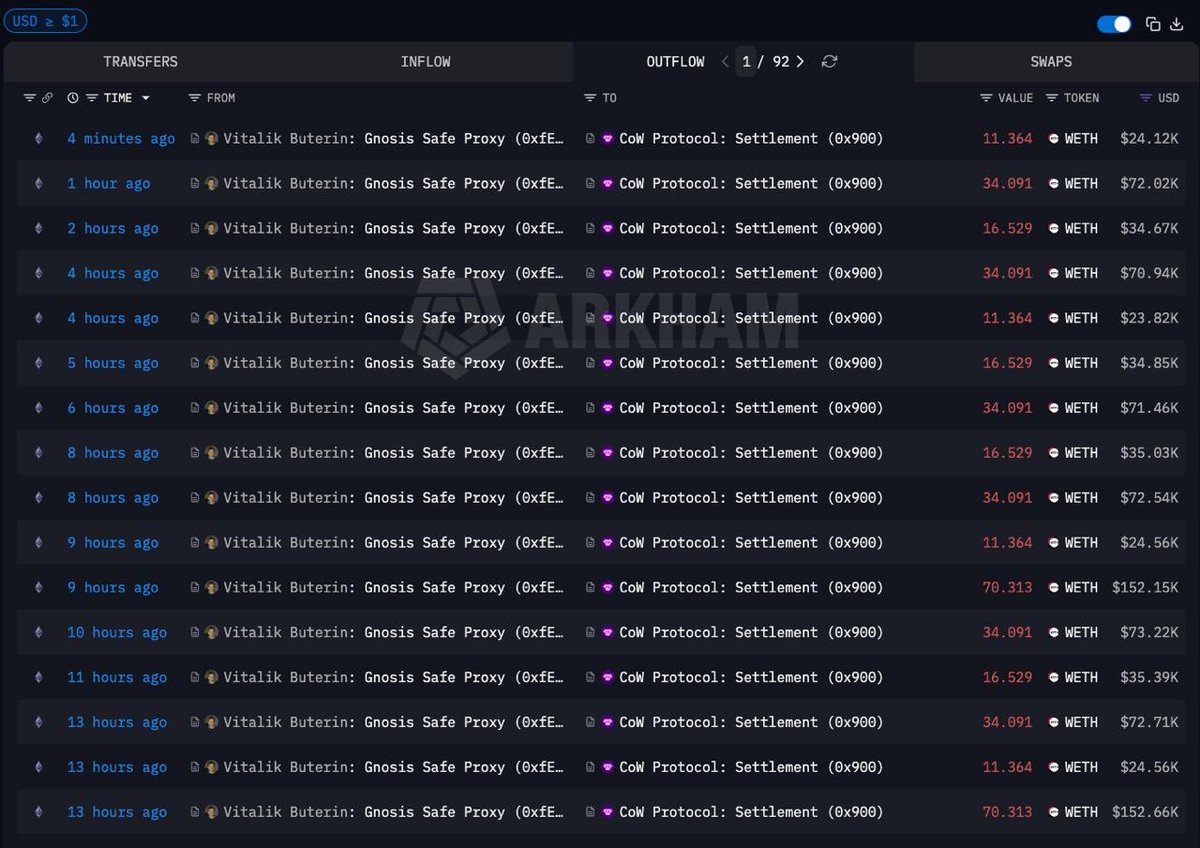The width and height of the screenshot is (1200, 848).
Task: Toggle the blue switch at top right
Action: coord(1114,24)
